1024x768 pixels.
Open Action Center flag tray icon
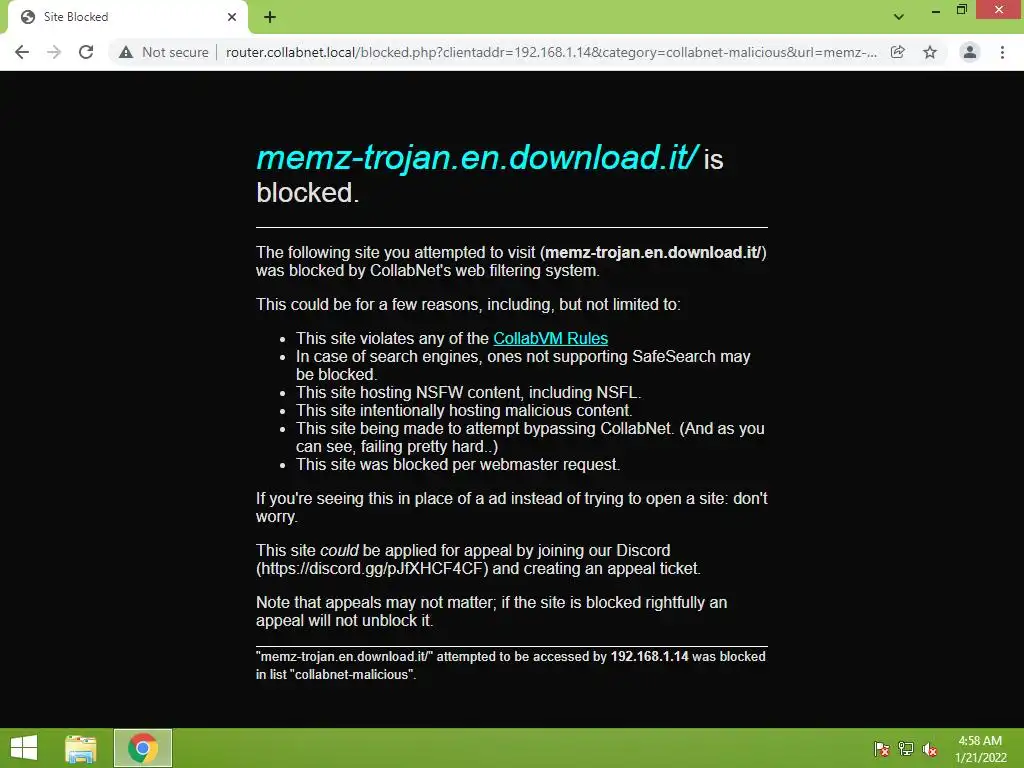pos(882,749)
